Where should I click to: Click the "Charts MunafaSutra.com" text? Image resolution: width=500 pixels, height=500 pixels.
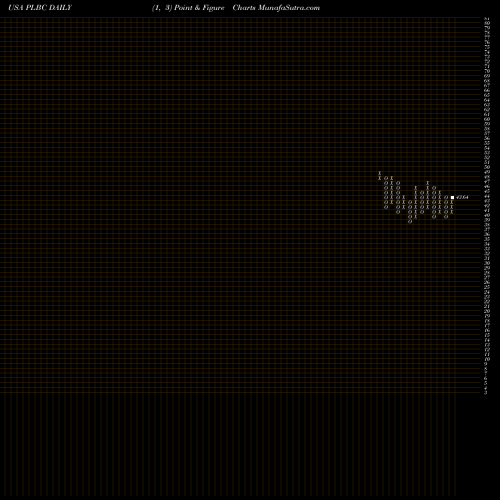coord(276,8)
